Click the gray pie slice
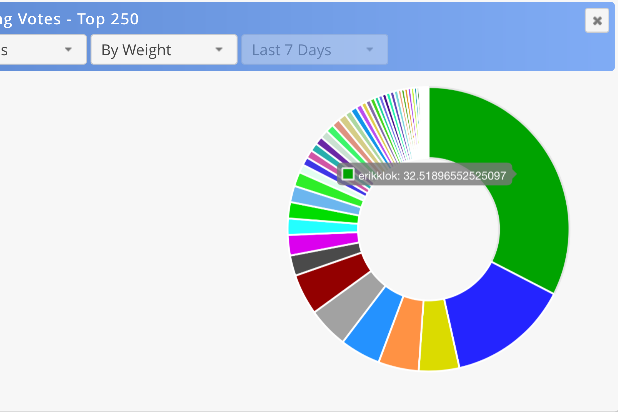The height and width of the screenshot is (413, 618). tap(349, 307)
